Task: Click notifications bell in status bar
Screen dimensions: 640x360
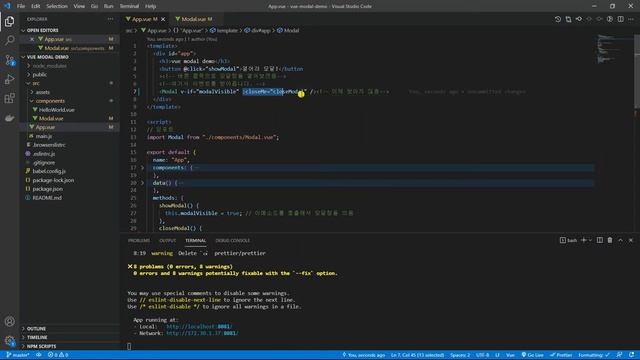Action: pos(631,355)
